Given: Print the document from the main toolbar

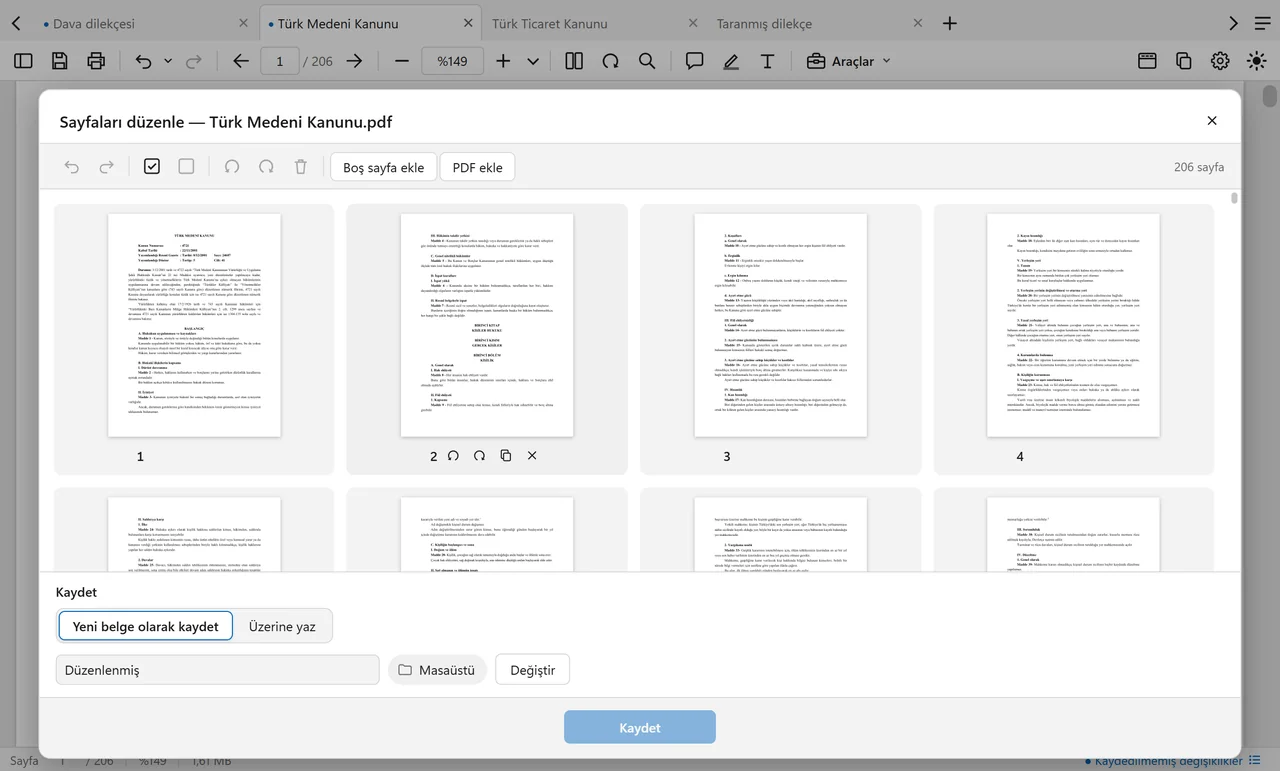Looking at the screenshot, I should (96, 61).
